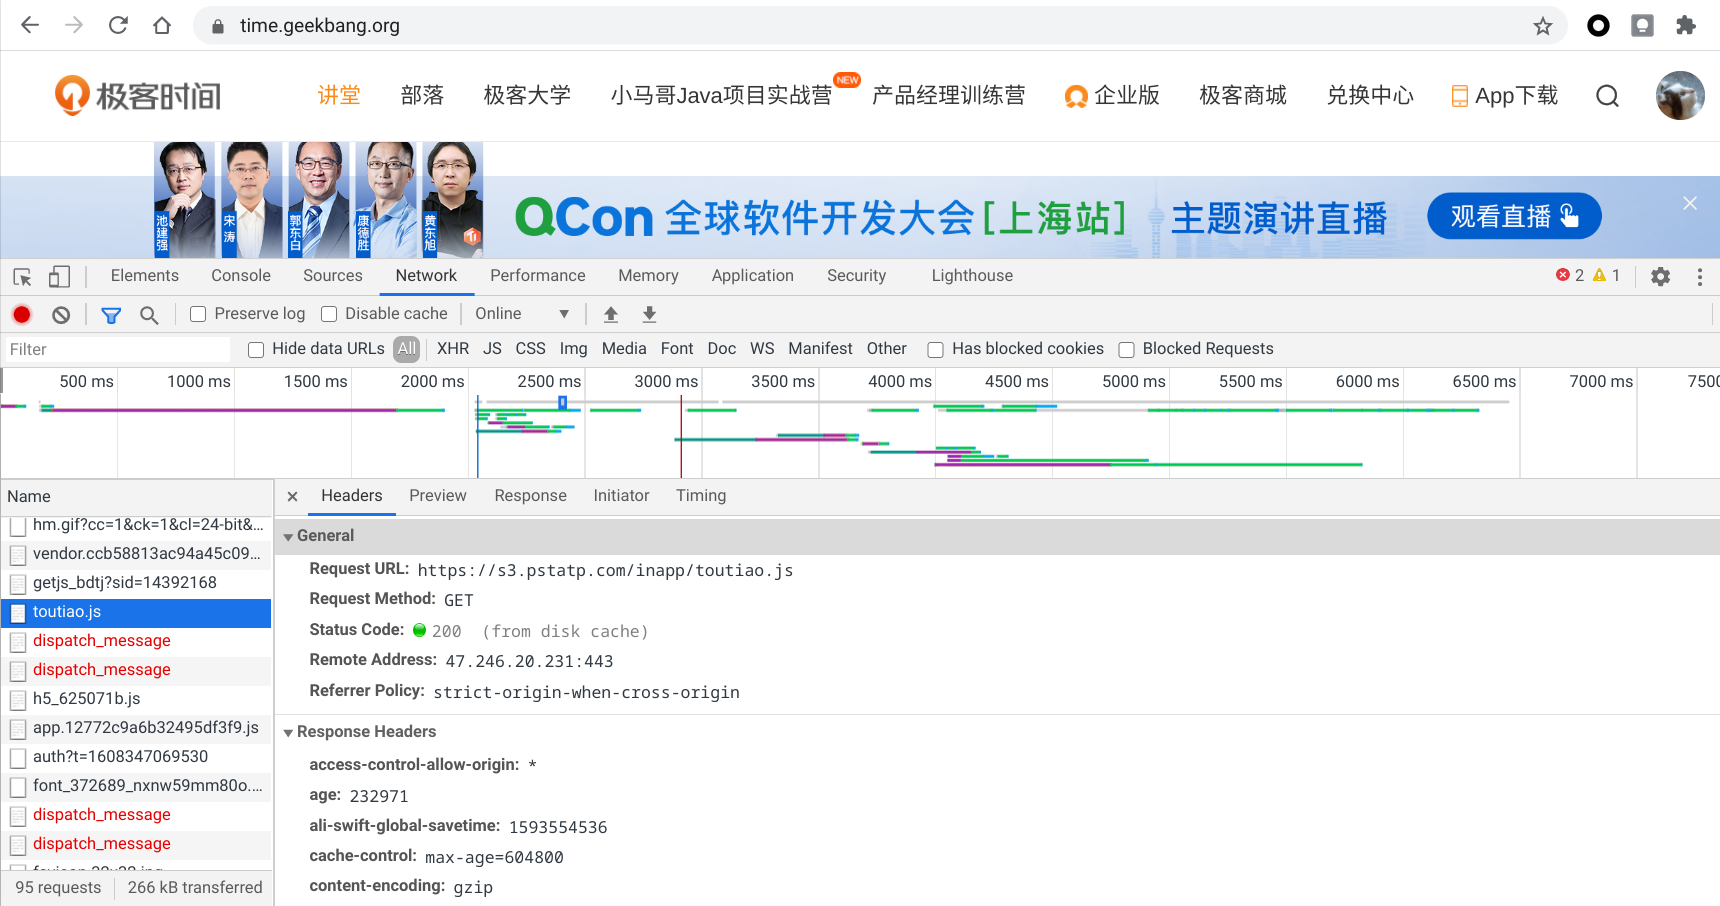
Task: Switch to the Elements tab
Action: pyautogui.click(x=145, y=275)
